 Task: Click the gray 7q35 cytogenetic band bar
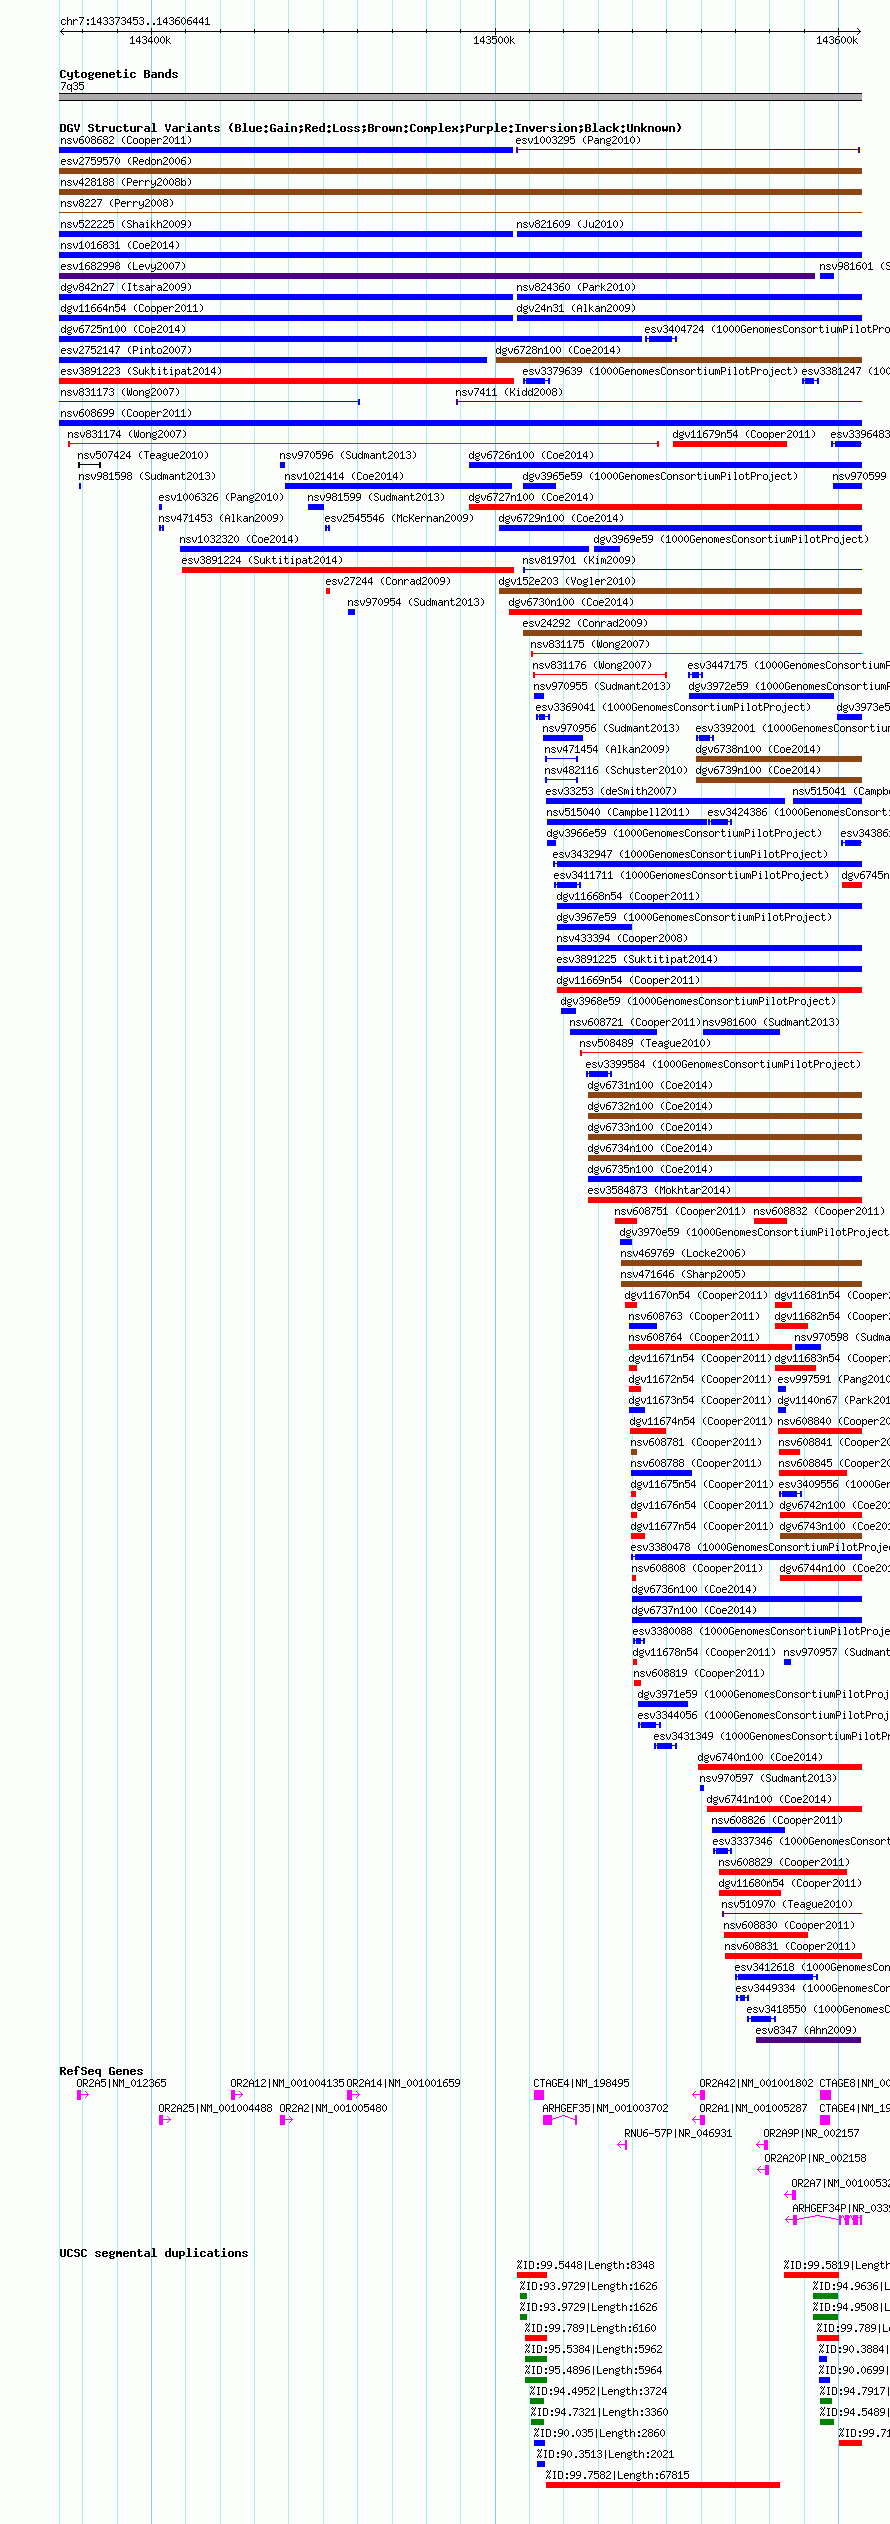[x=460, y=97]
